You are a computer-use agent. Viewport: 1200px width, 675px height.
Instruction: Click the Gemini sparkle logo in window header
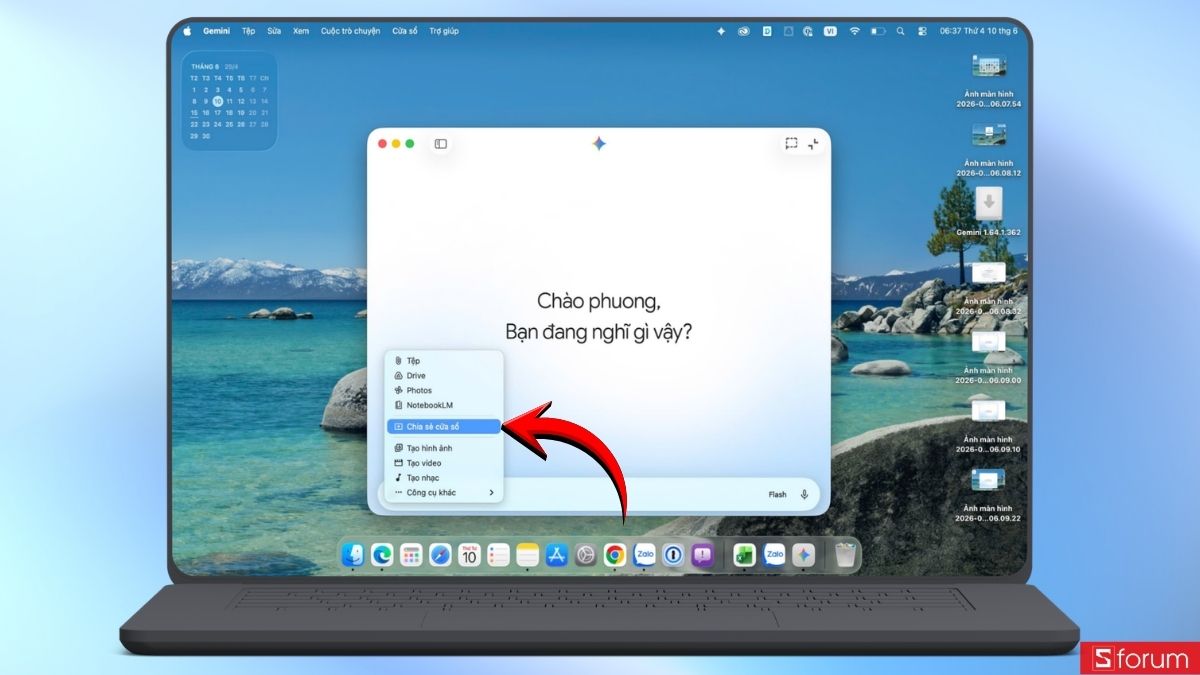point(599,144)
